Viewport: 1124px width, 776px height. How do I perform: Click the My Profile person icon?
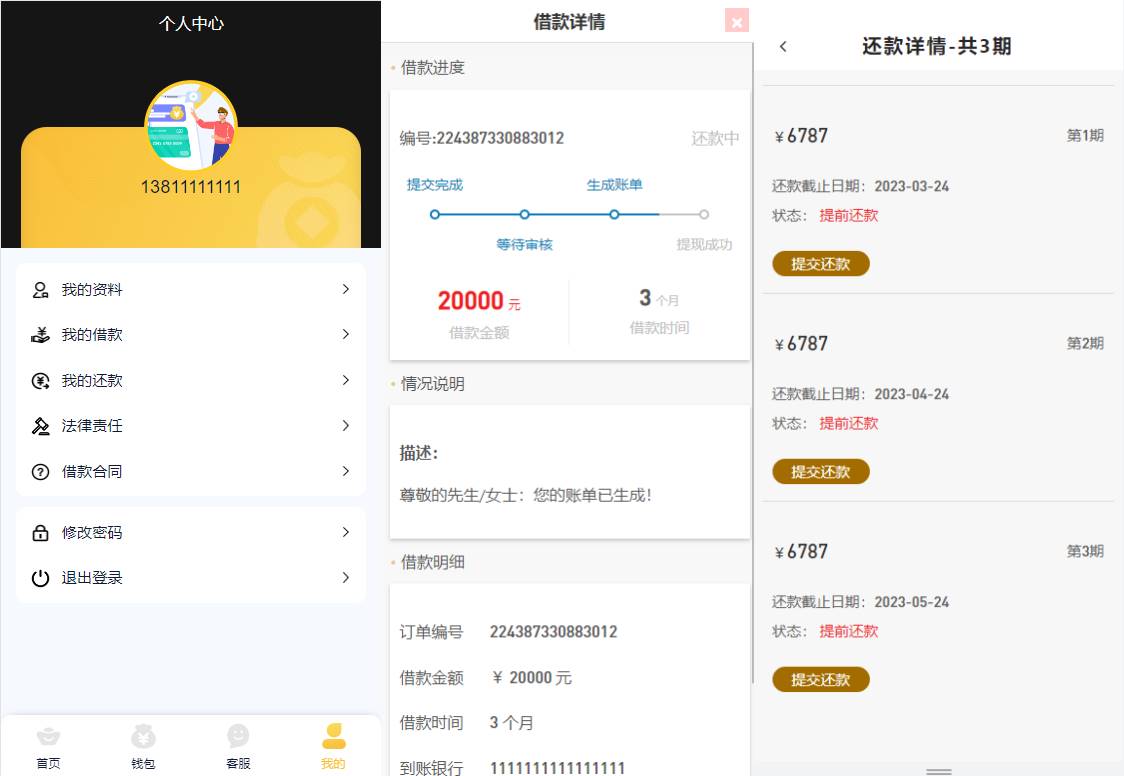coord(40,290)
